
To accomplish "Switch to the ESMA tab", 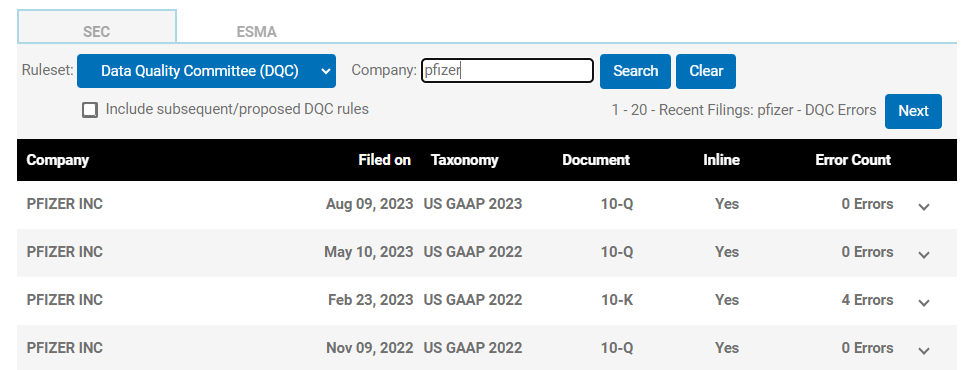I will coord(256,32).
